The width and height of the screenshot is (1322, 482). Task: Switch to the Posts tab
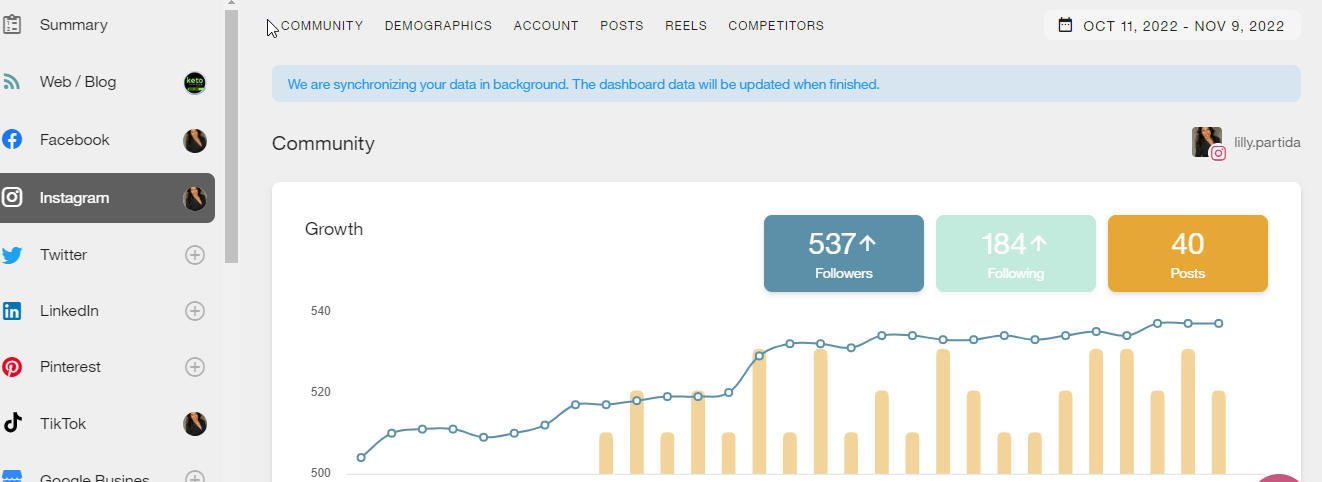[x=622, y=26]
